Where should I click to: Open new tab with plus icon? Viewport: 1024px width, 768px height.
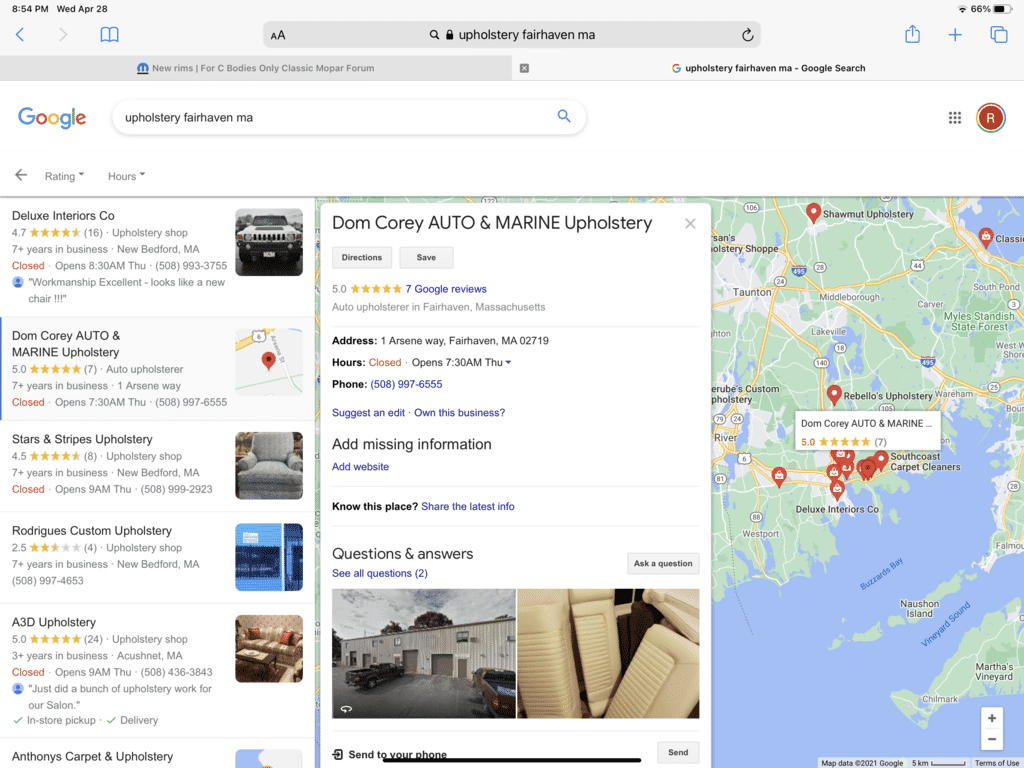pyautogui.click(x=955, y=35)
